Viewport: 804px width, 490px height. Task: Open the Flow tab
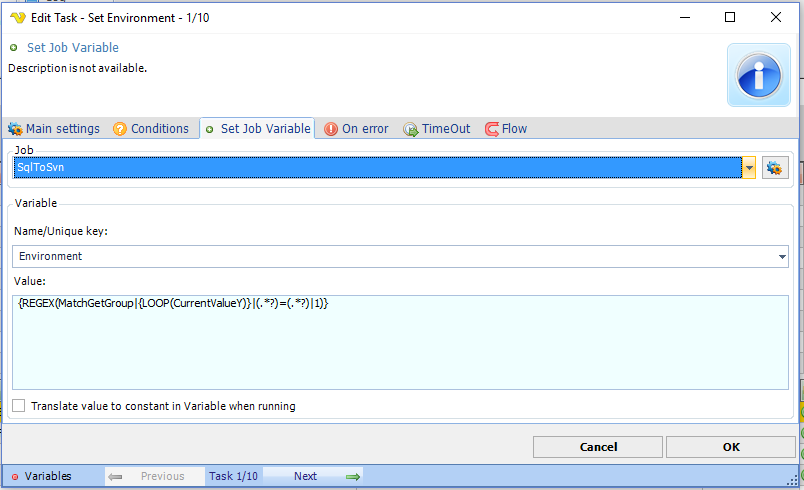tap(506, 129)
